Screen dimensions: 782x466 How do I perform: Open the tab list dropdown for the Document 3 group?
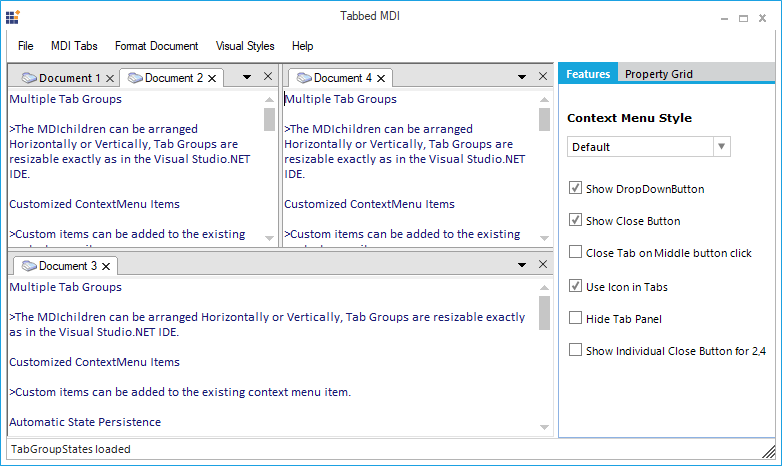tap(522, 265)
